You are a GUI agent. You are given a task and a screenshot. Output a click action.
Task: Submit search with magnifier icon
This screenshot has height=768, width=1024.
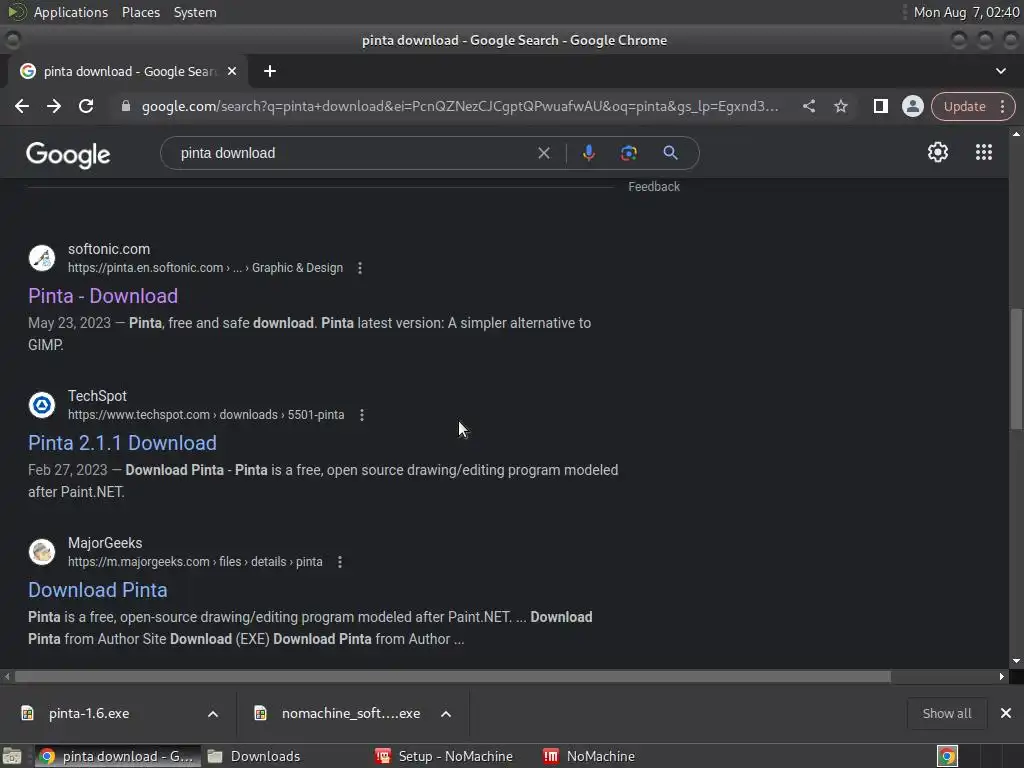tap(670, 153)
